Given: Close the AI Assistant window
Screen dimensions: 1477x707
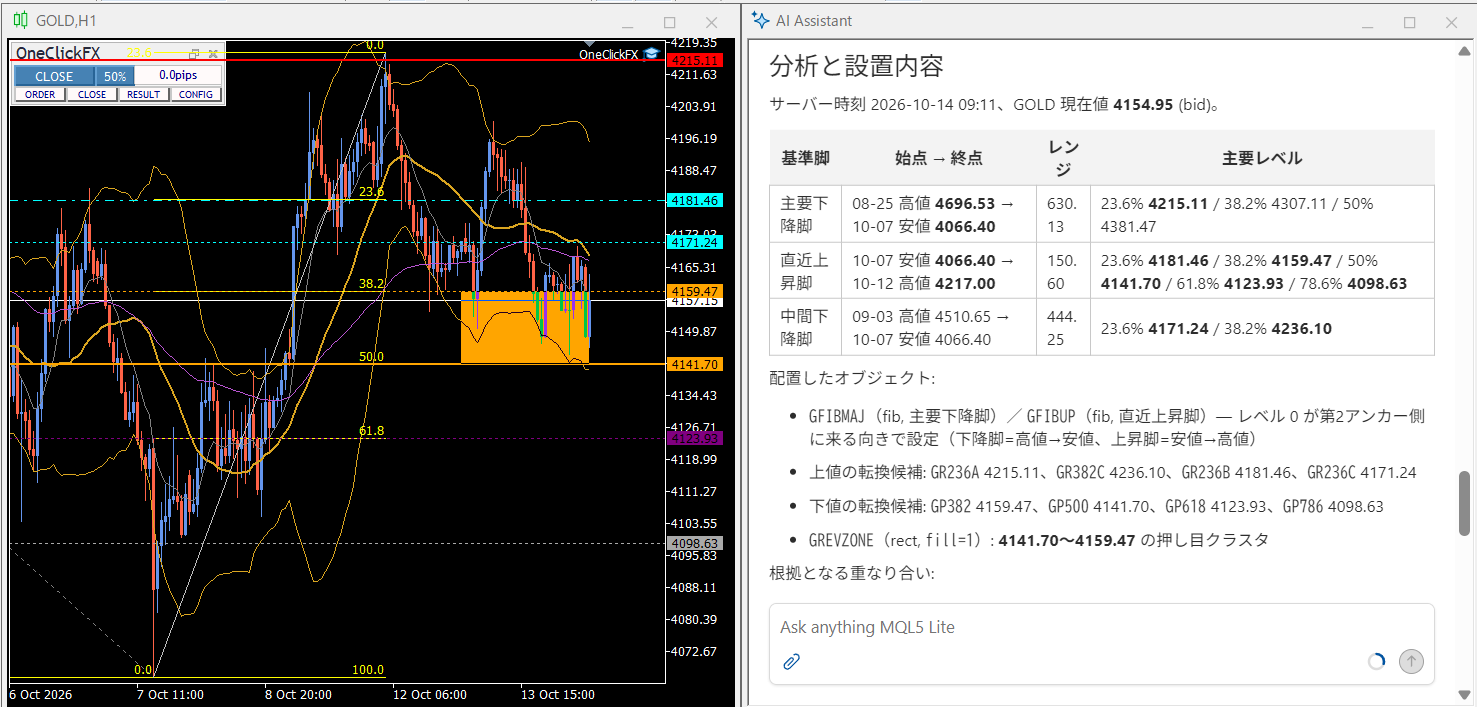Looking at the screenshot, I should pos(1451,22).
